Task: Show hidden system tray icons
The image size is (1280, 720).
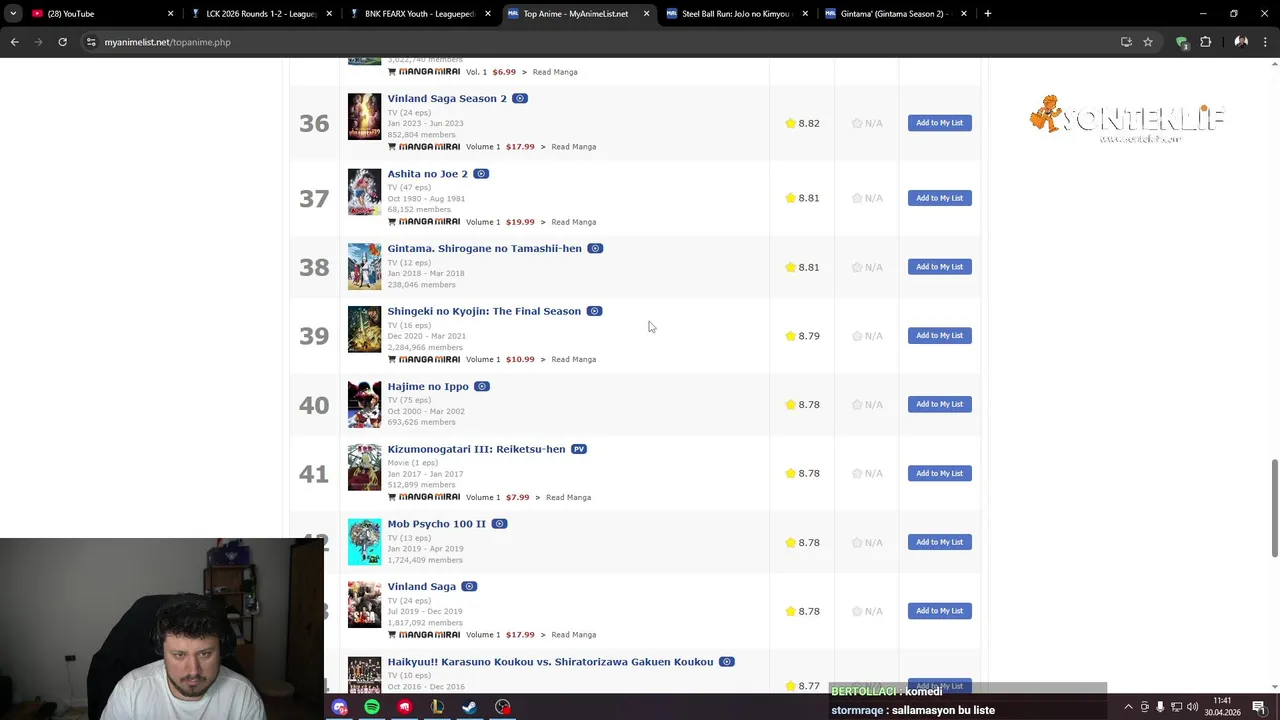Action: pyautogui.click(x=1128, y=707)
